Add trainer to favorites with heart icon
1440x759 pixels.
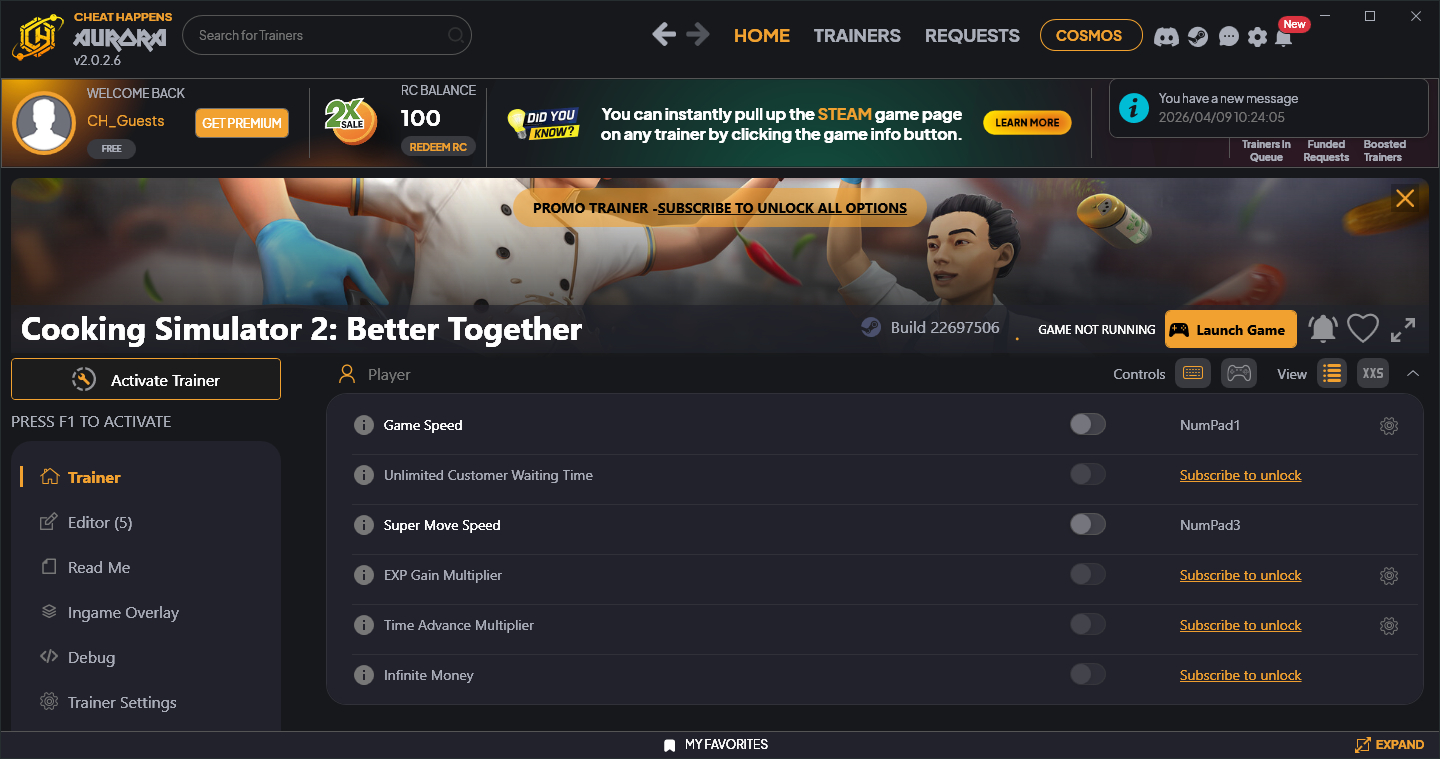[1363, 329]
